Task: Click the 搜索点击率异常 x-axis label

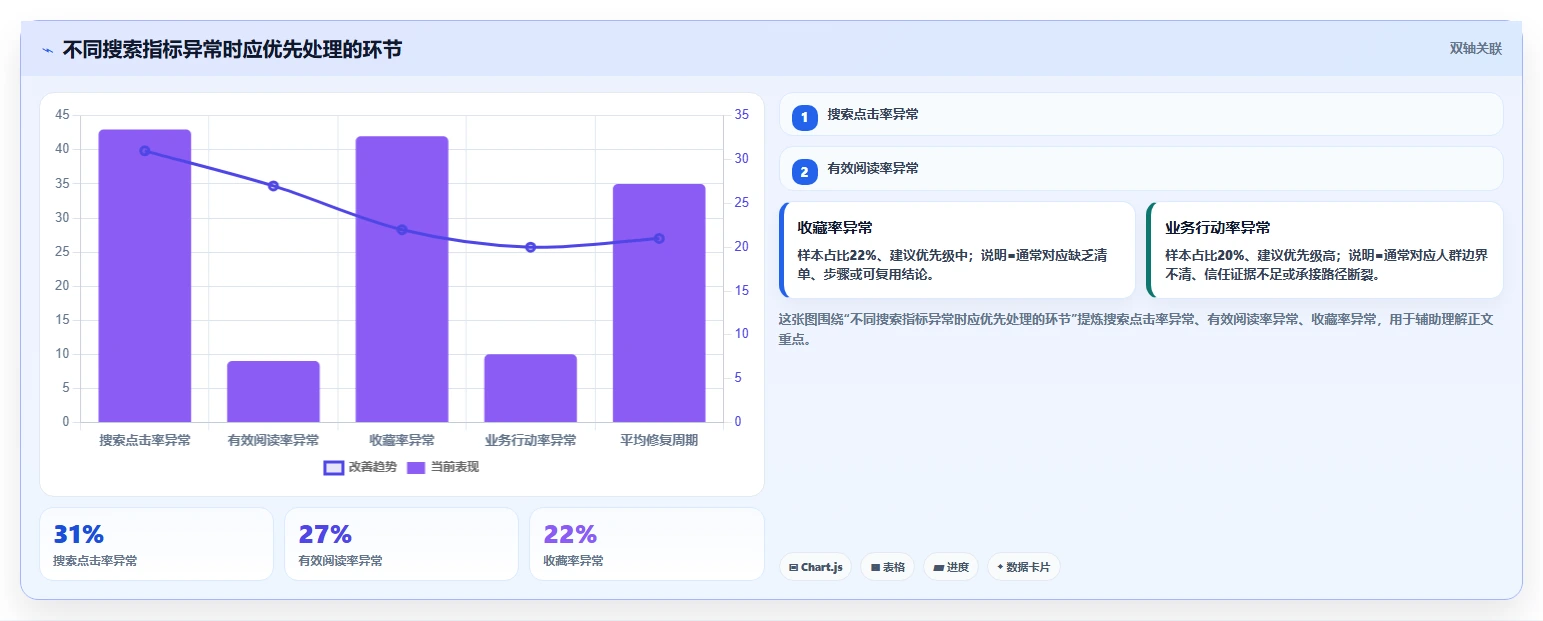Action: click(145, 440)
